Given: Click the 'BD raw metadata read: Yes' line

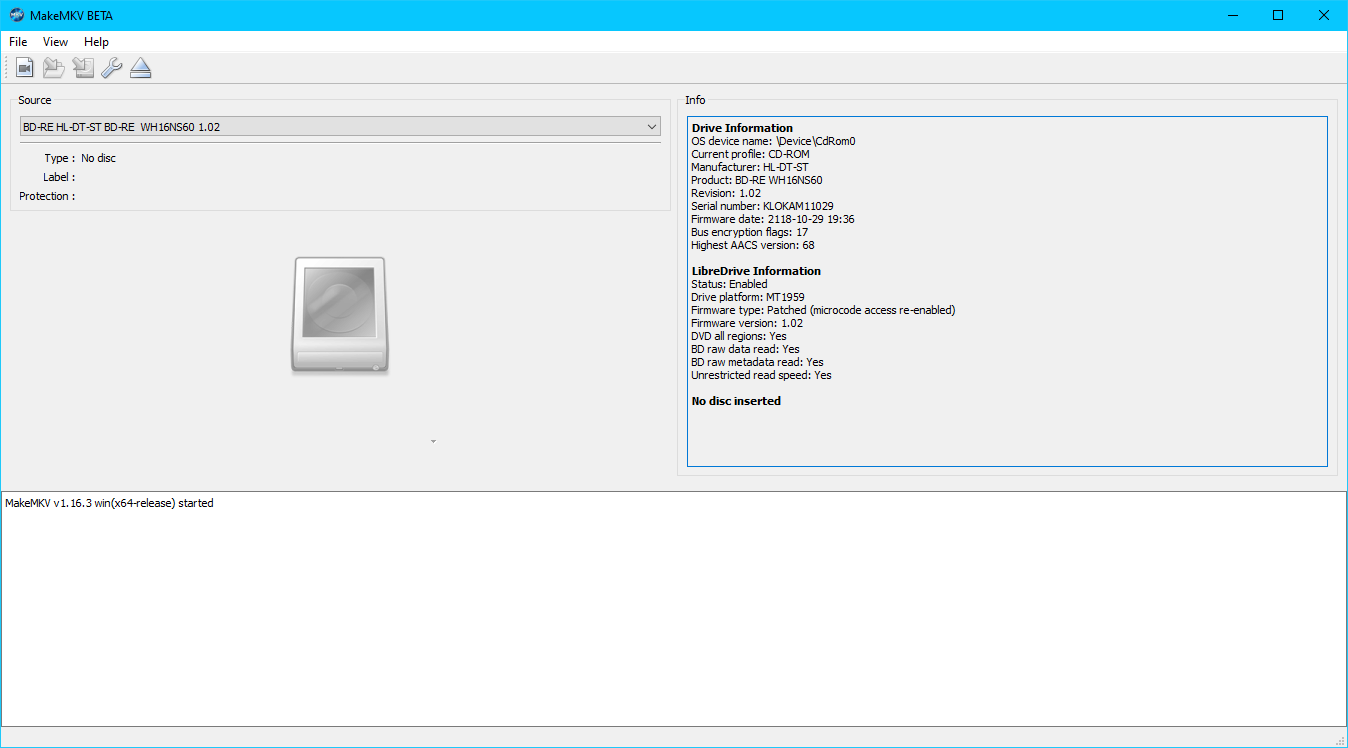Looking at the screenshot, I should (x=757, y=362).
